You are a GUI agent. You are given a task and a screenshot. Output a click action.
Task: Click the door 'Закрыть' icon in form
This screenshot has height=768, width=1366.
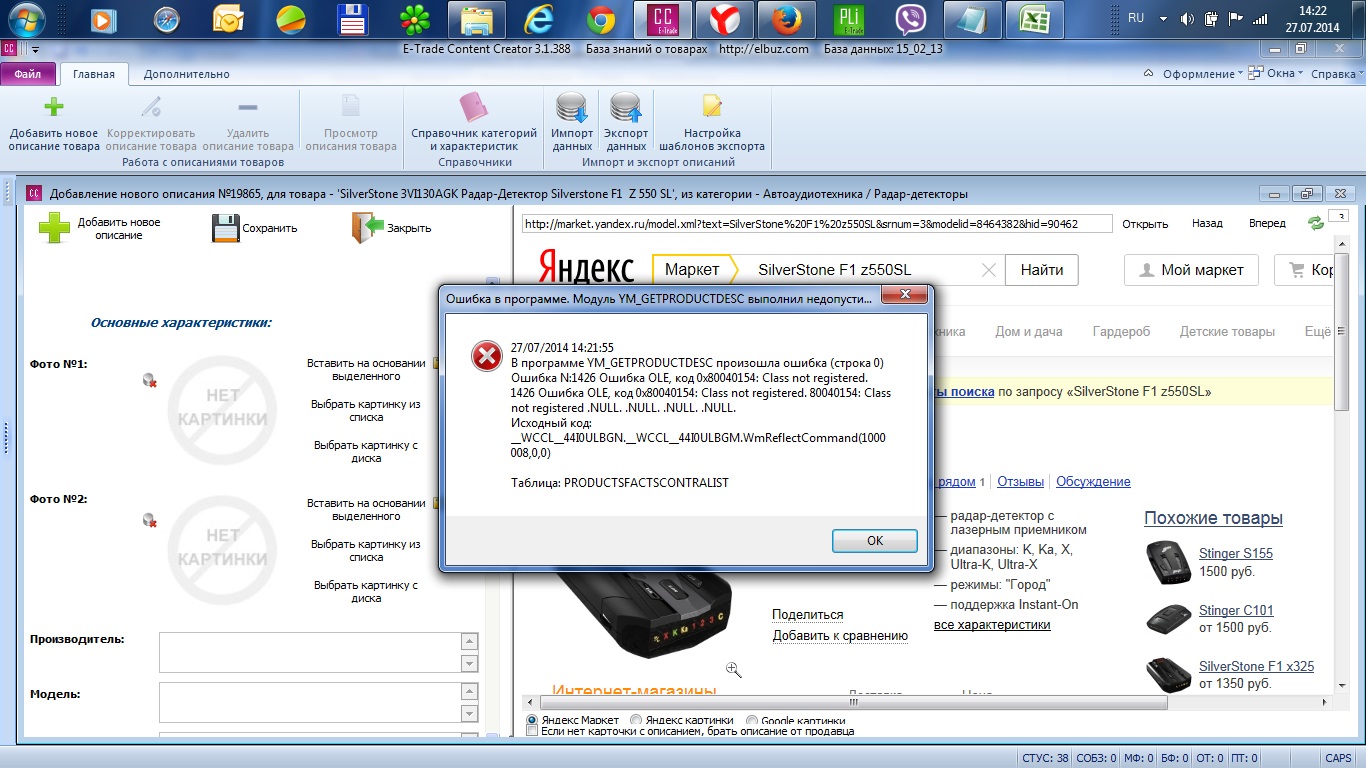[x=367, y=228]
